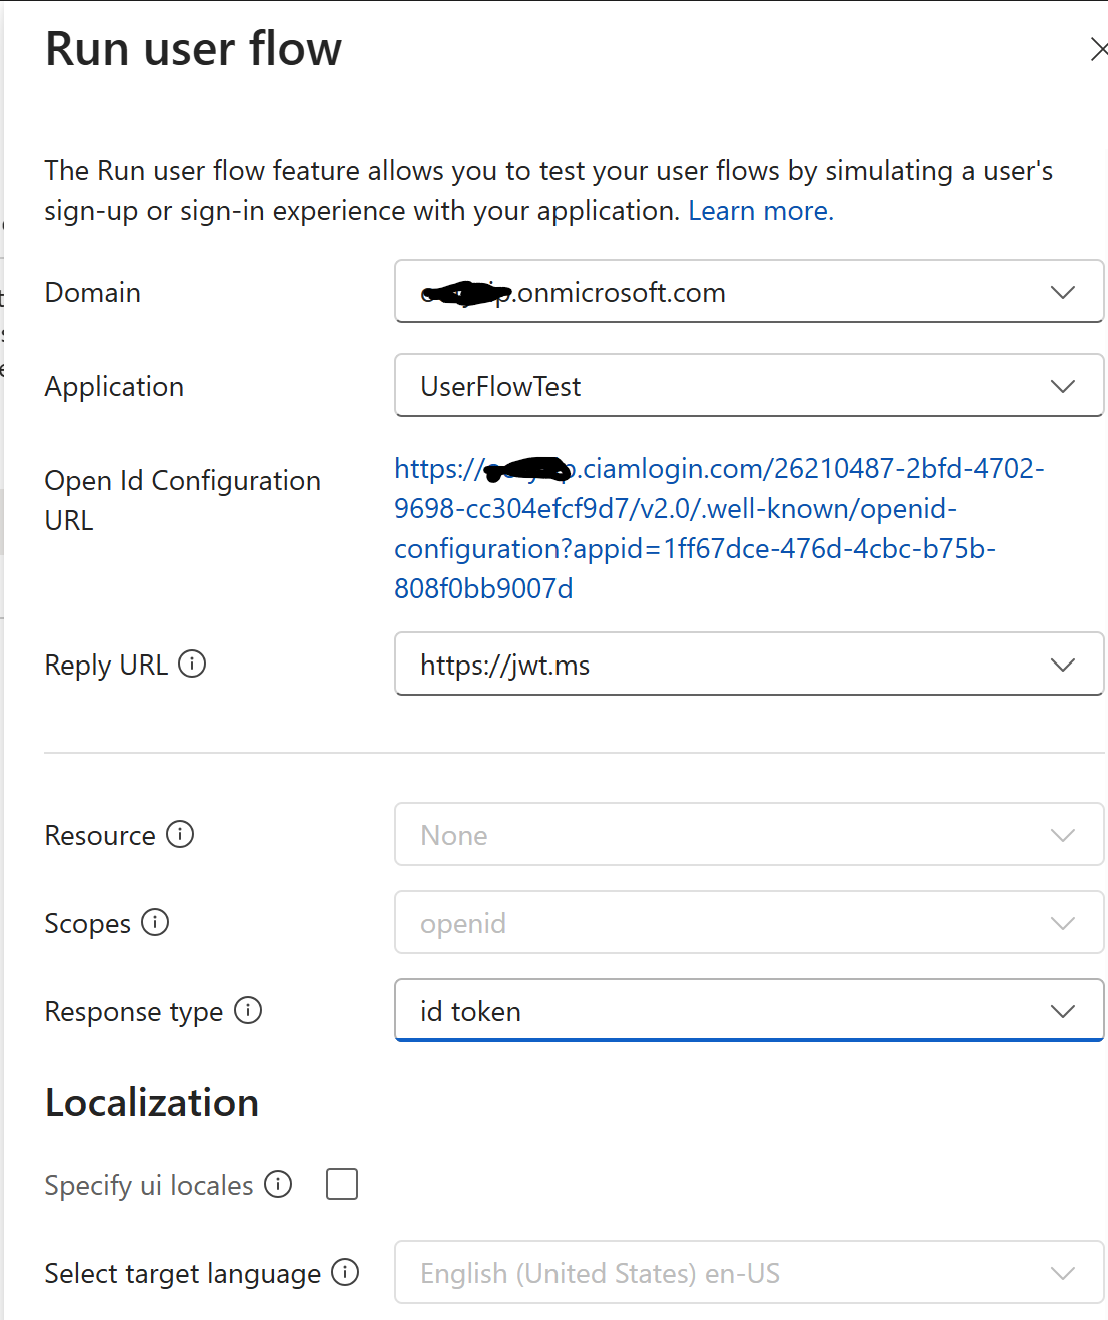
Task: Expand the Resource dropdown showing None
Action: 1063,834
